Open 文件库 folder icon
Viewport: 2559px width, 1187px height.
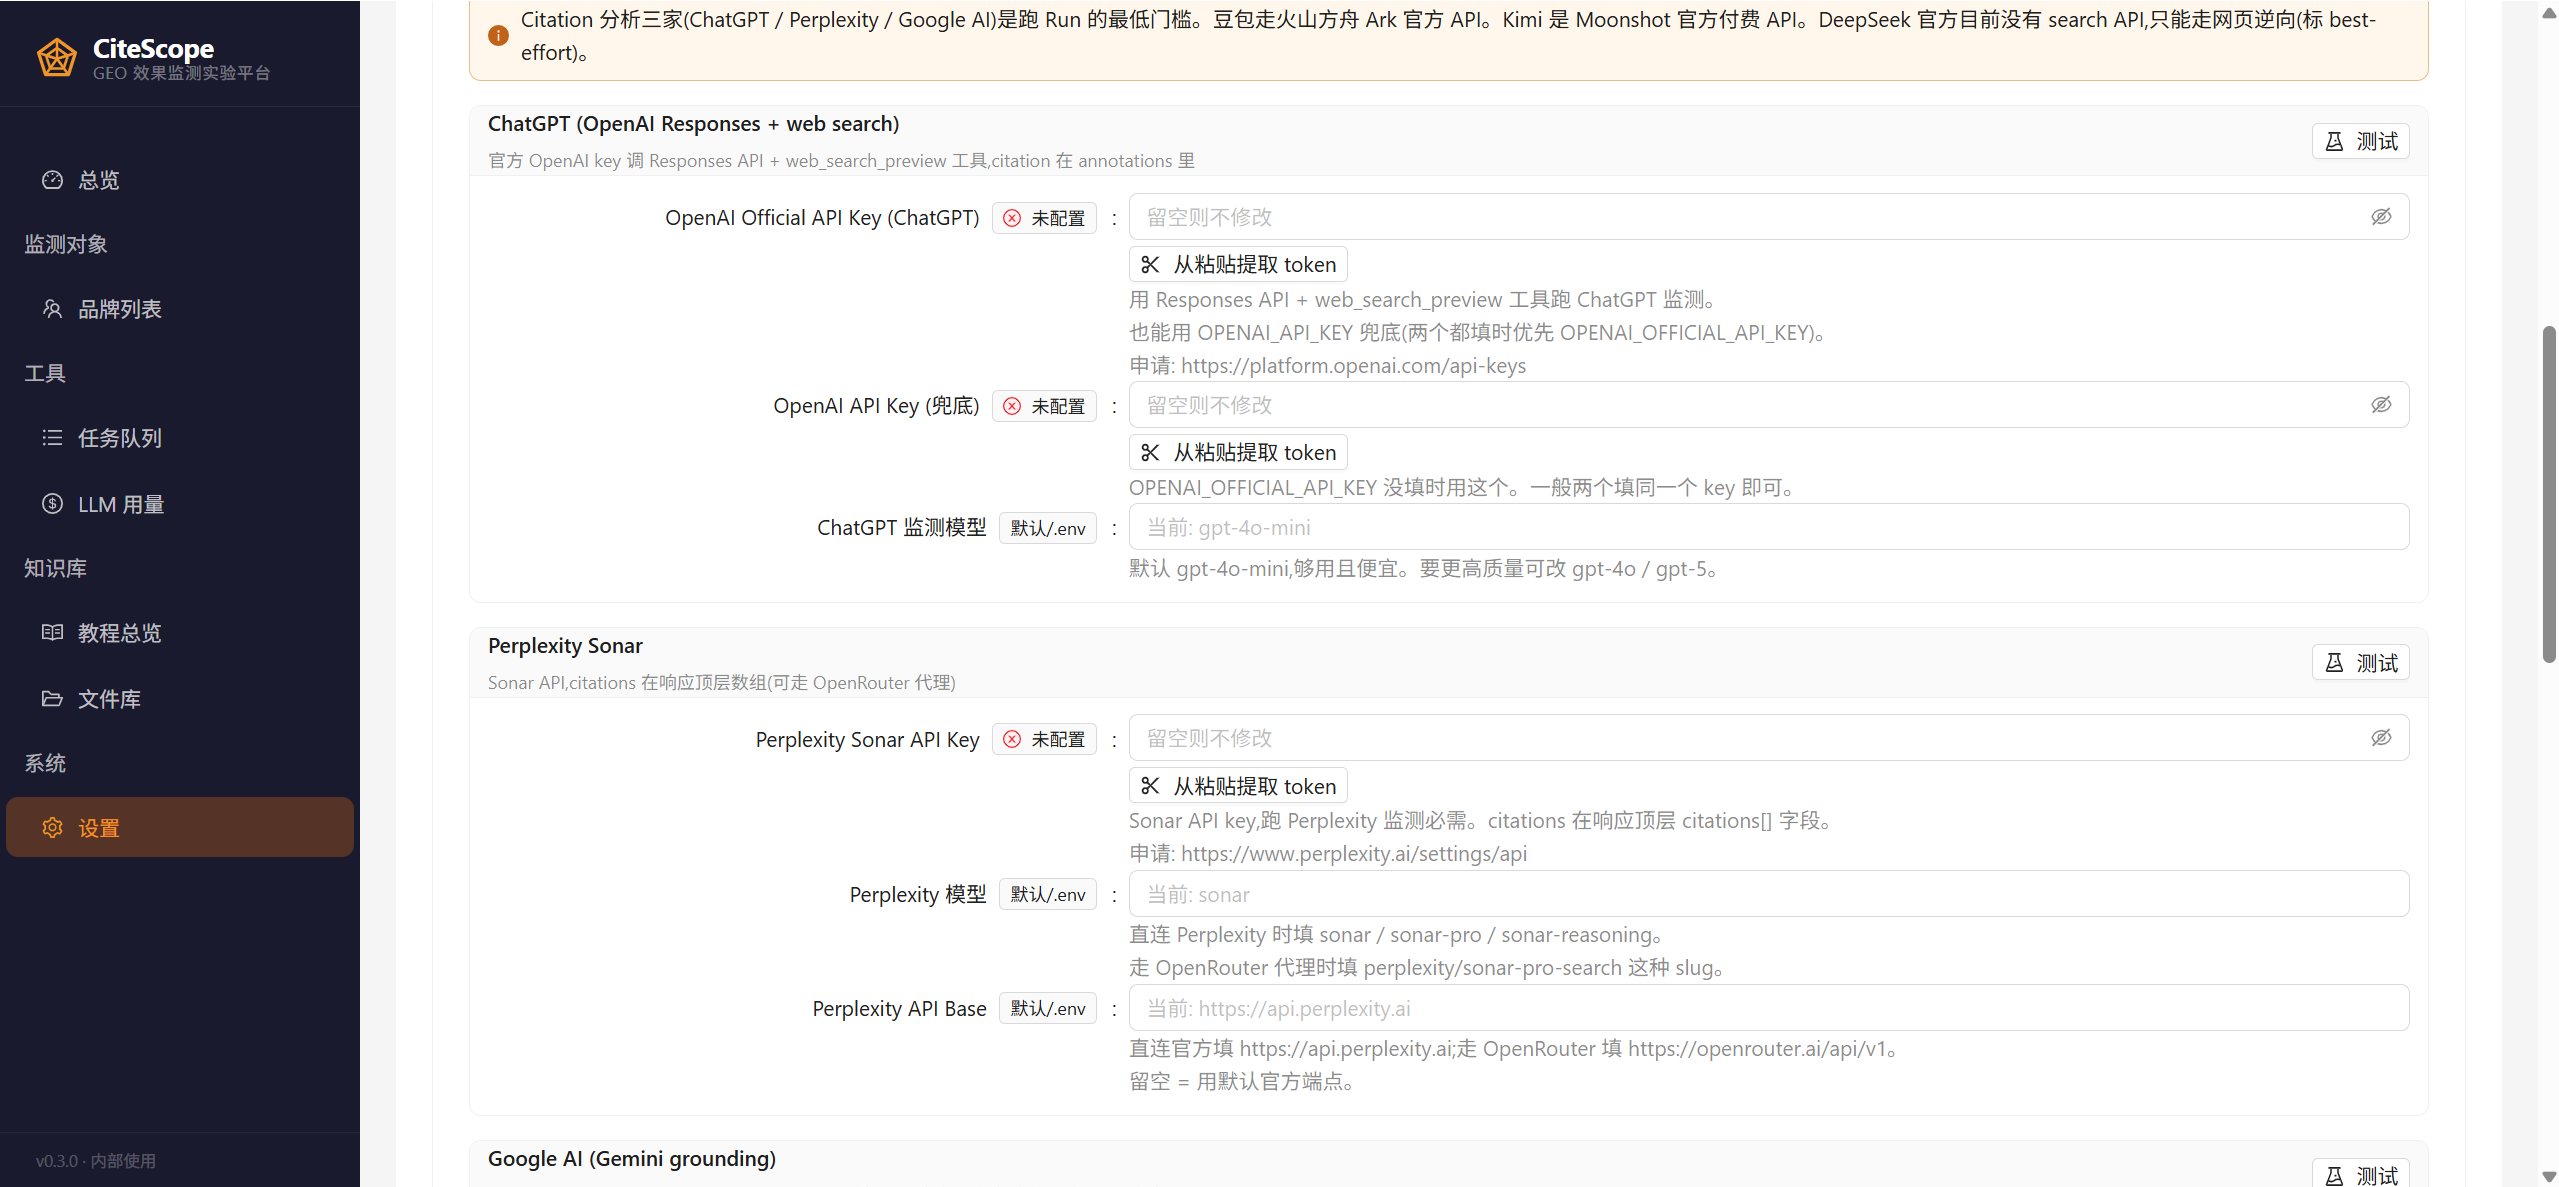click(x=52, y=699)
